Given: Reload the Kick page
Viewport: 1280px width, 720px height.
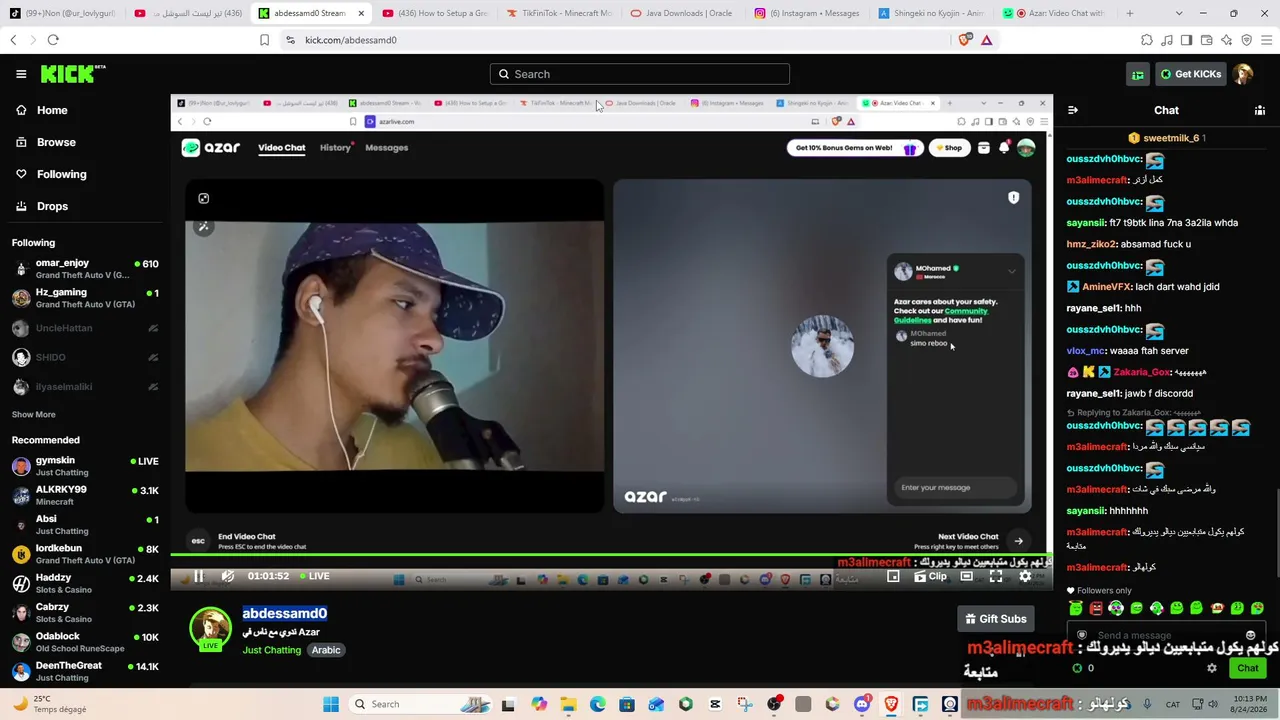Looking at the screenshot, I should [x=53, y=40].
